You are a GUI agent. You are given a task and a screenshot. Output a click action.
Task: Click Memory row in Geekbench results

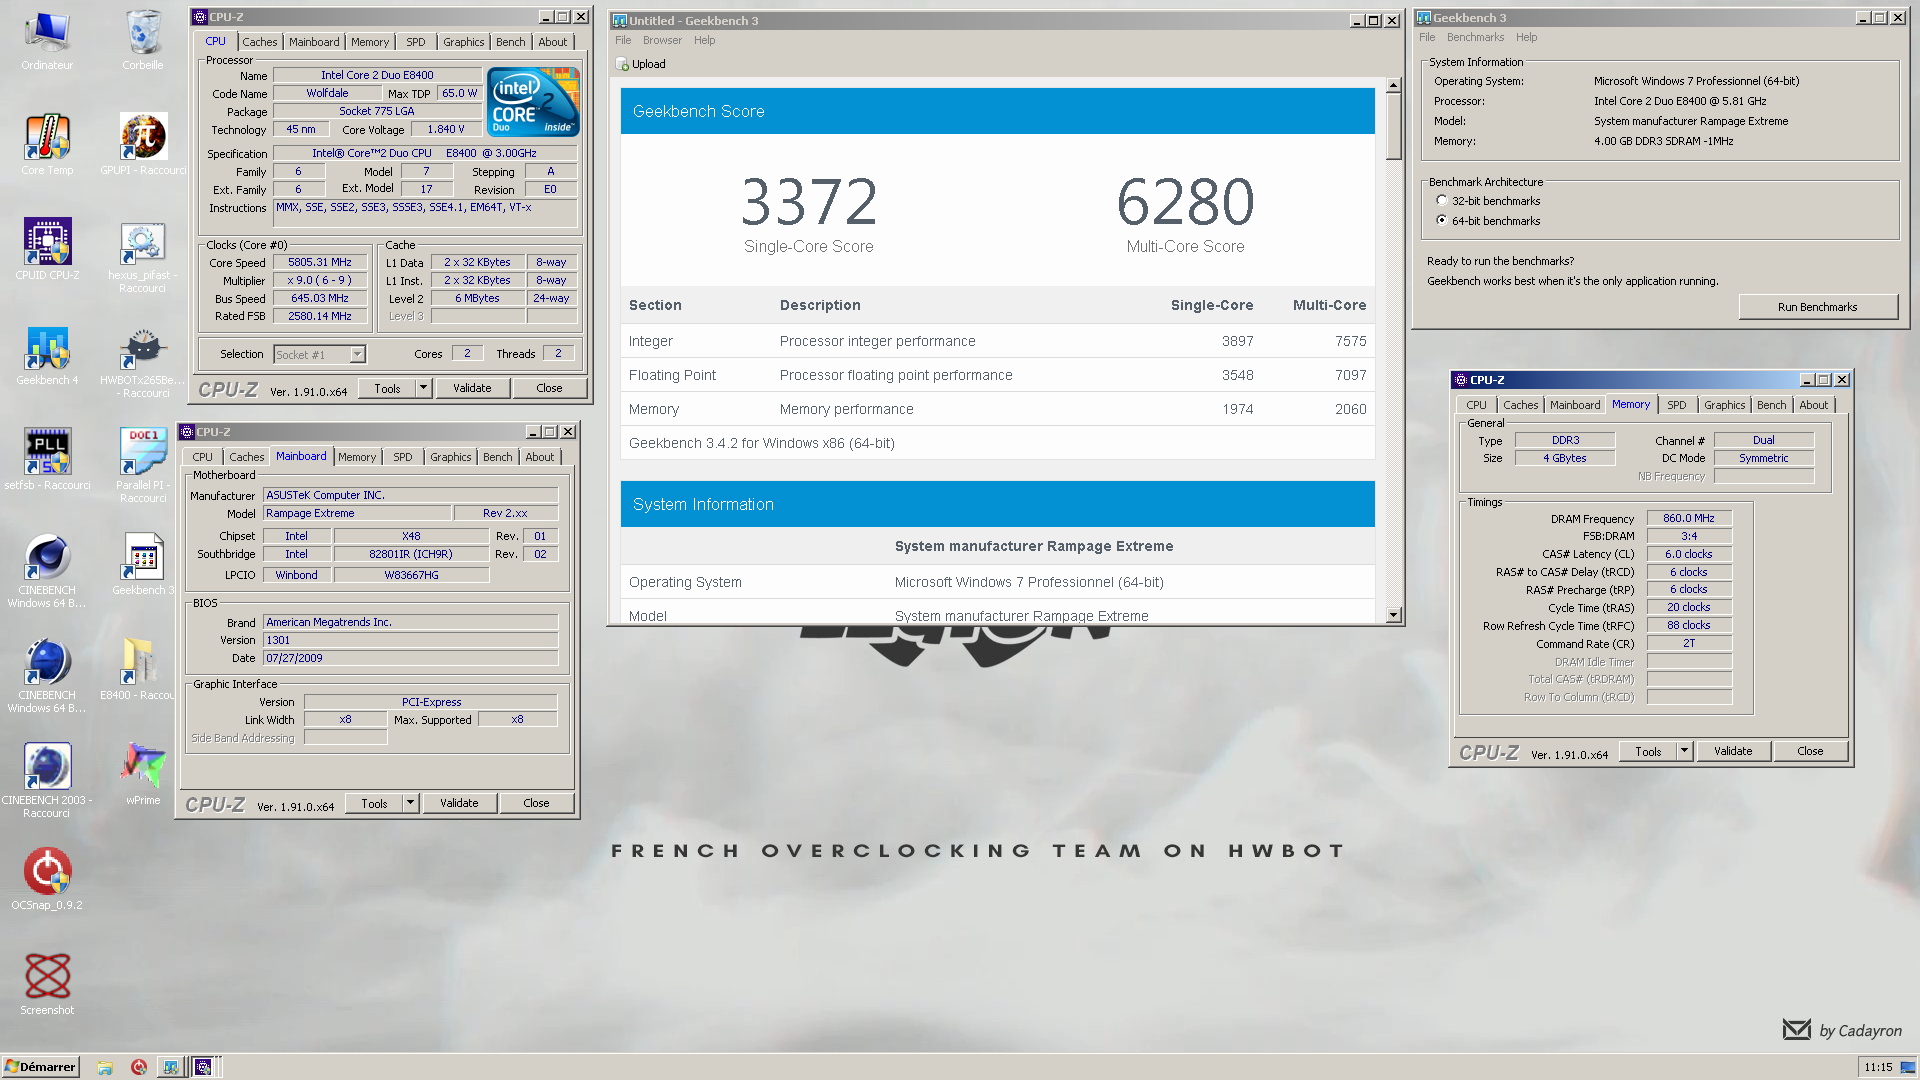[x=997, y=409]
